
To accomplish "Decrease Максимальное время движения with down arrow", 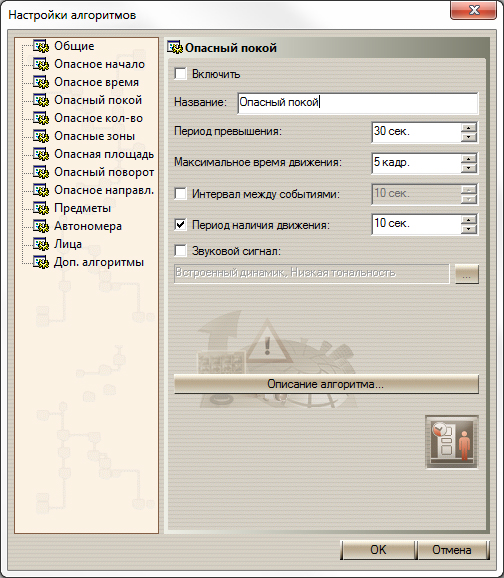I will point(469,168).
